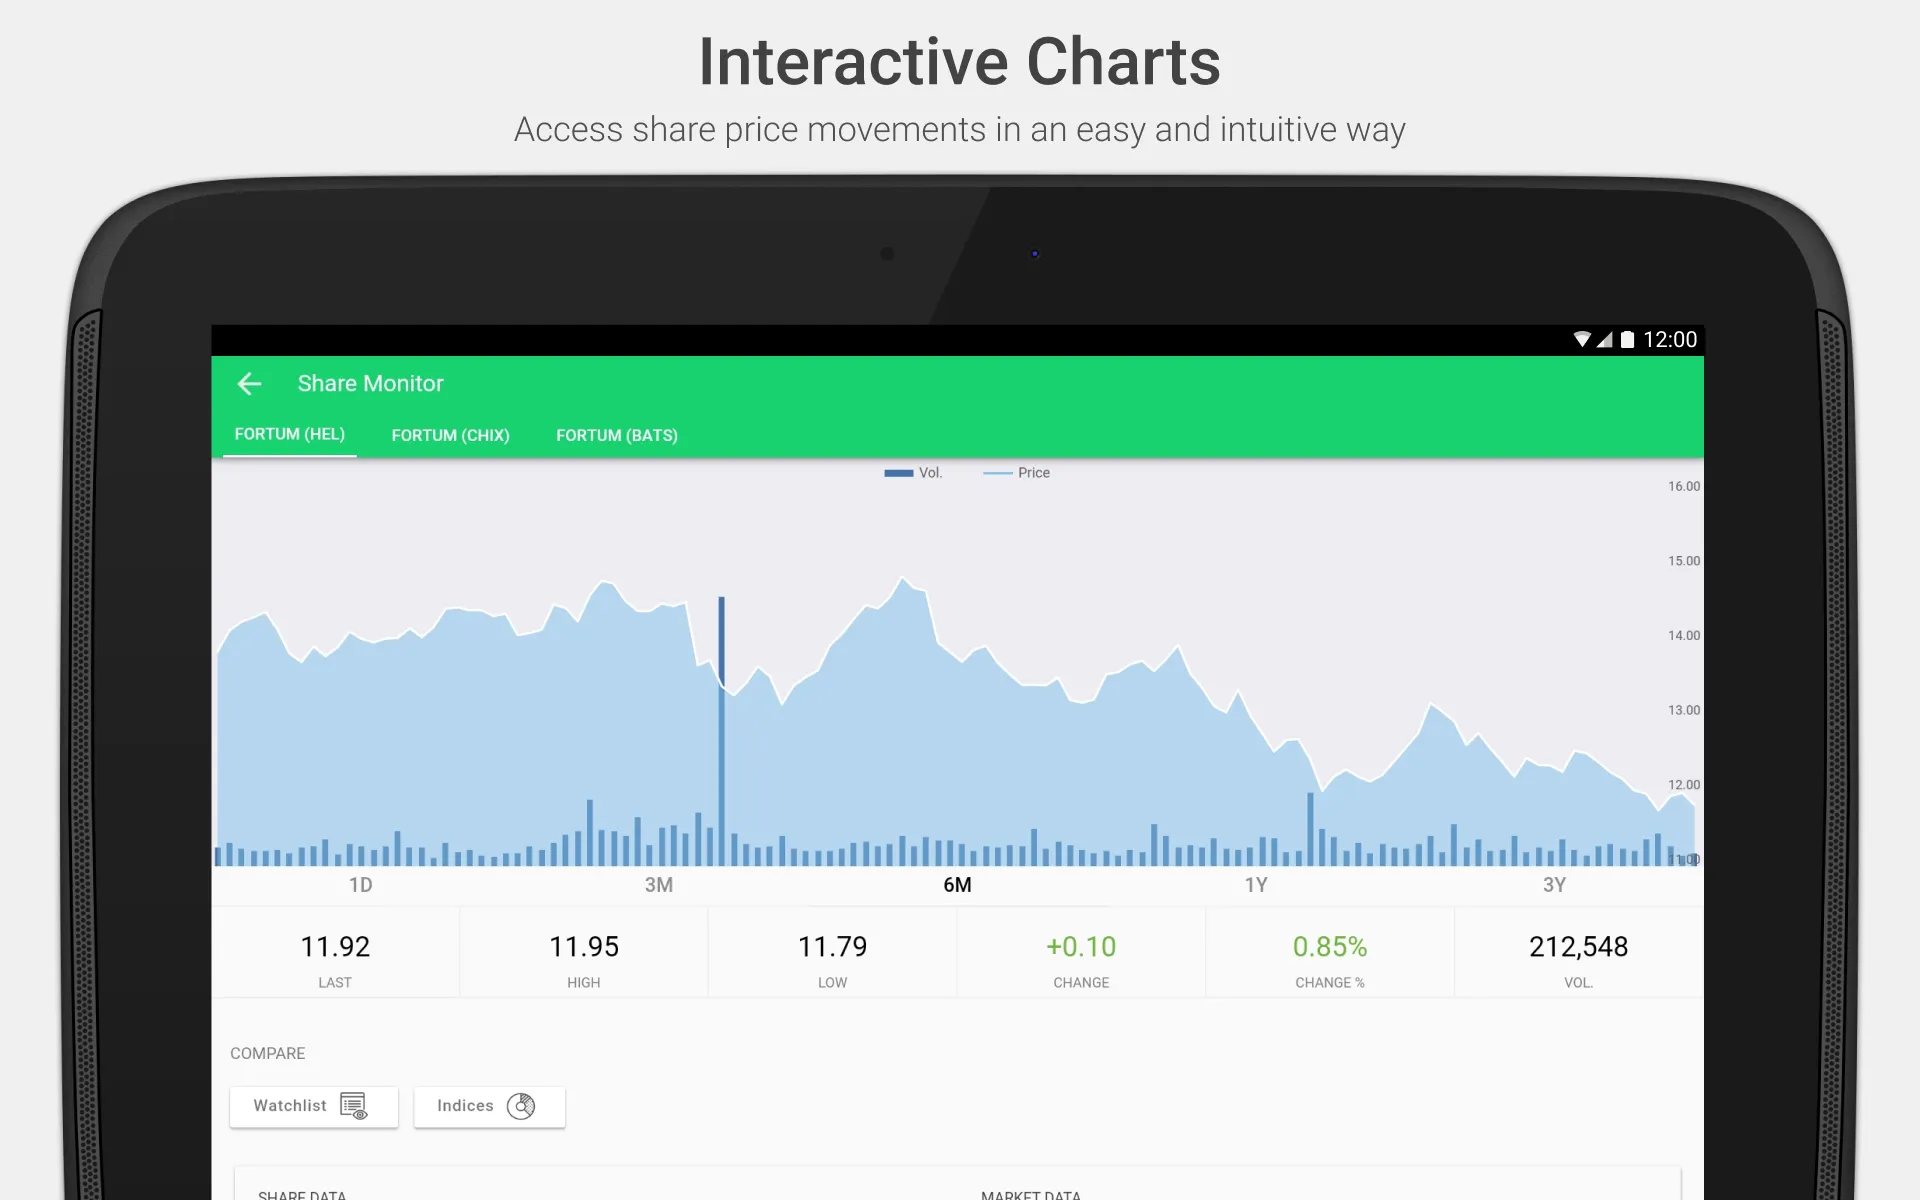Check the battery status icon
This screenshot has height=1200, width=1920.
click(1627, 339)
